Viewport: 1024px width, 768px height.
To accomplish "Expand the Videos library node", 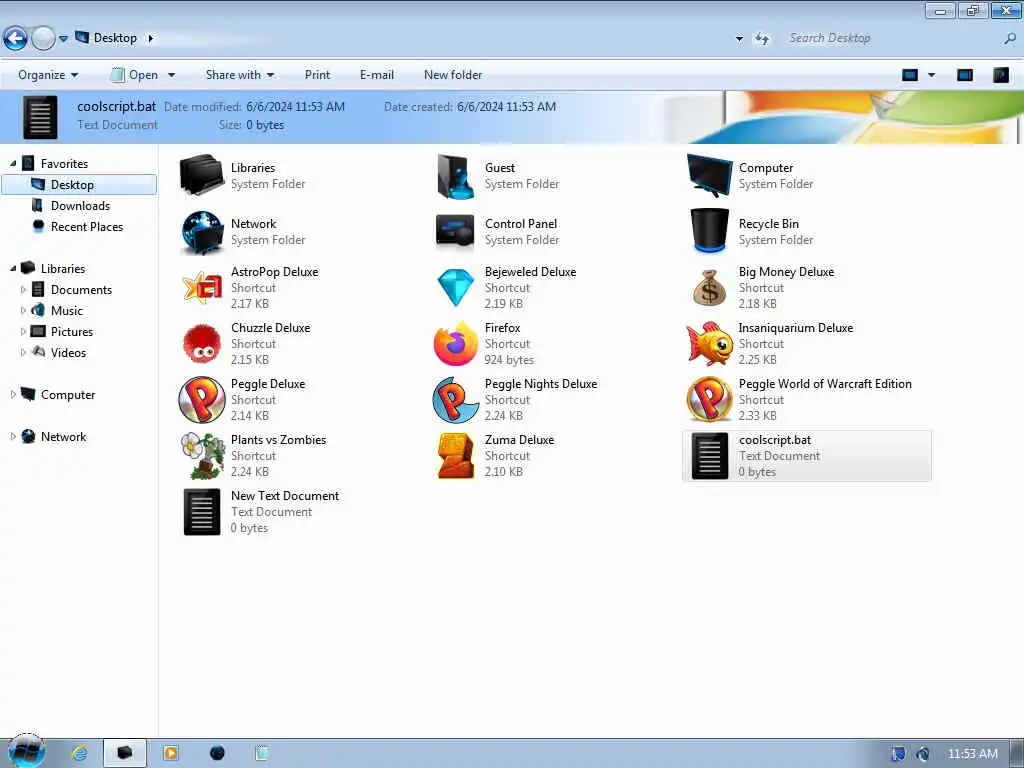I will (x=23, y=352).
